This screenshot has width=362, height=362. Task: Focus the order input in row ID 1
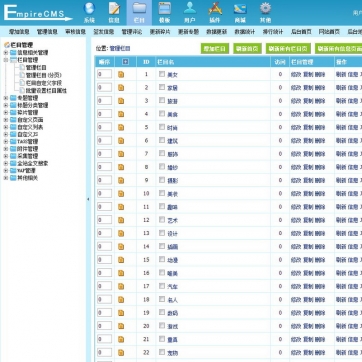[x=104, y=74]
